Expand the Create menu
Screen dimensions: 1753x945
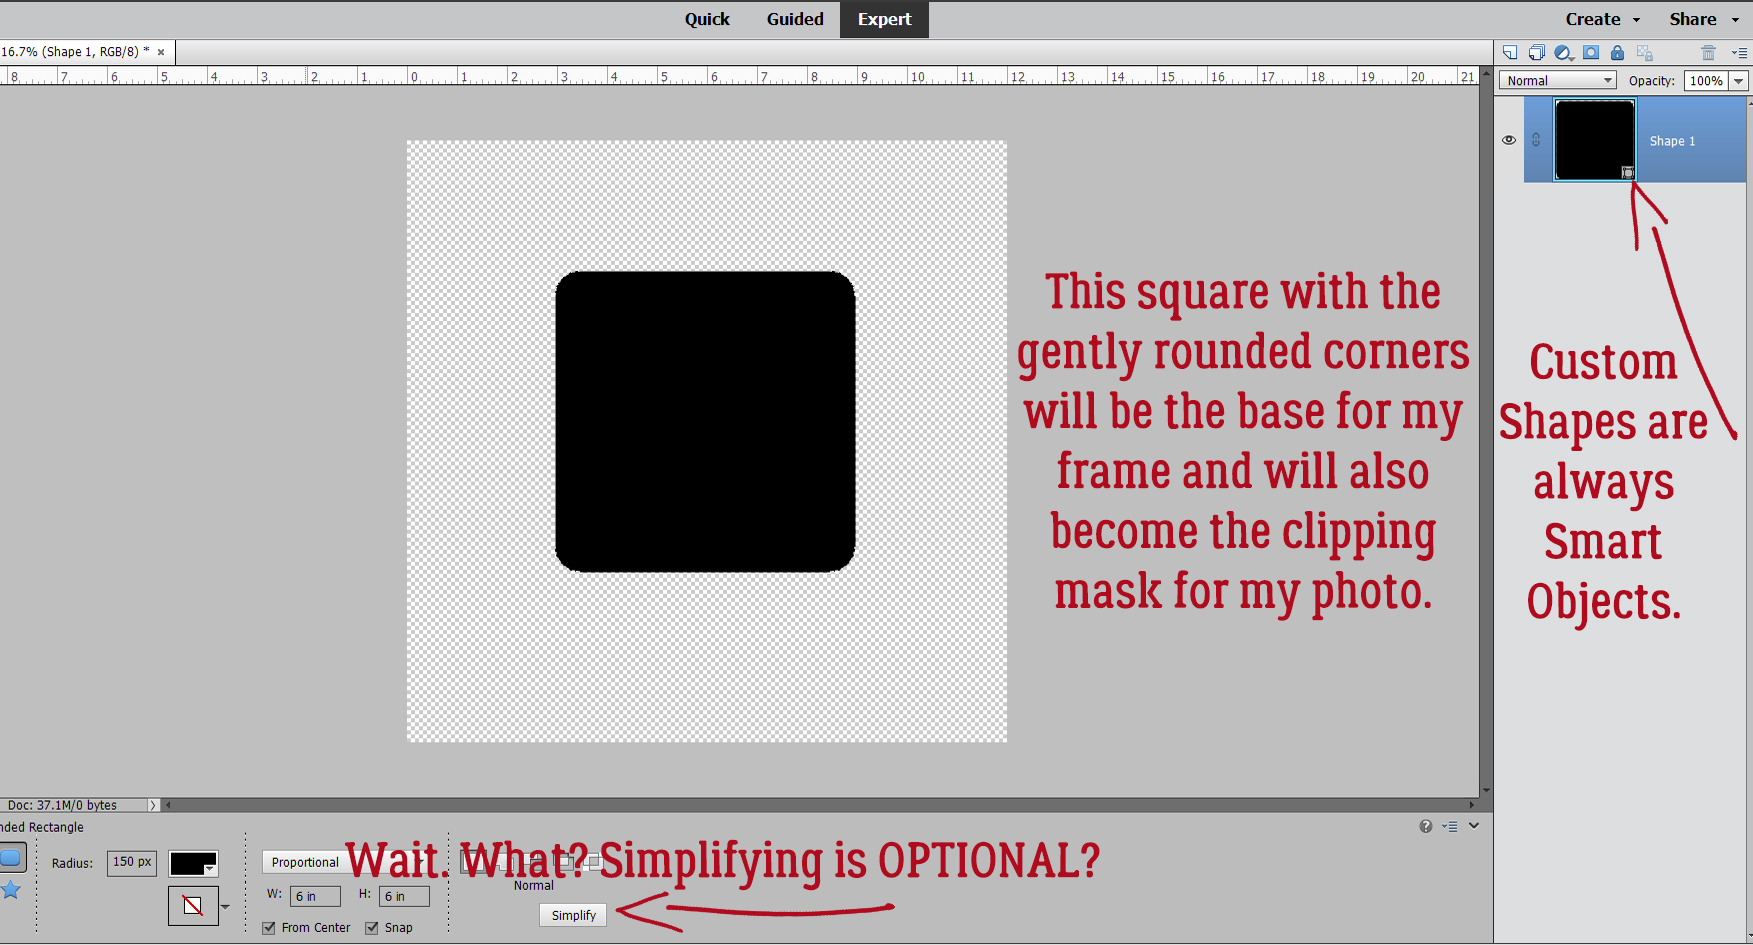pyautogui.click(x=1602, y=19)
